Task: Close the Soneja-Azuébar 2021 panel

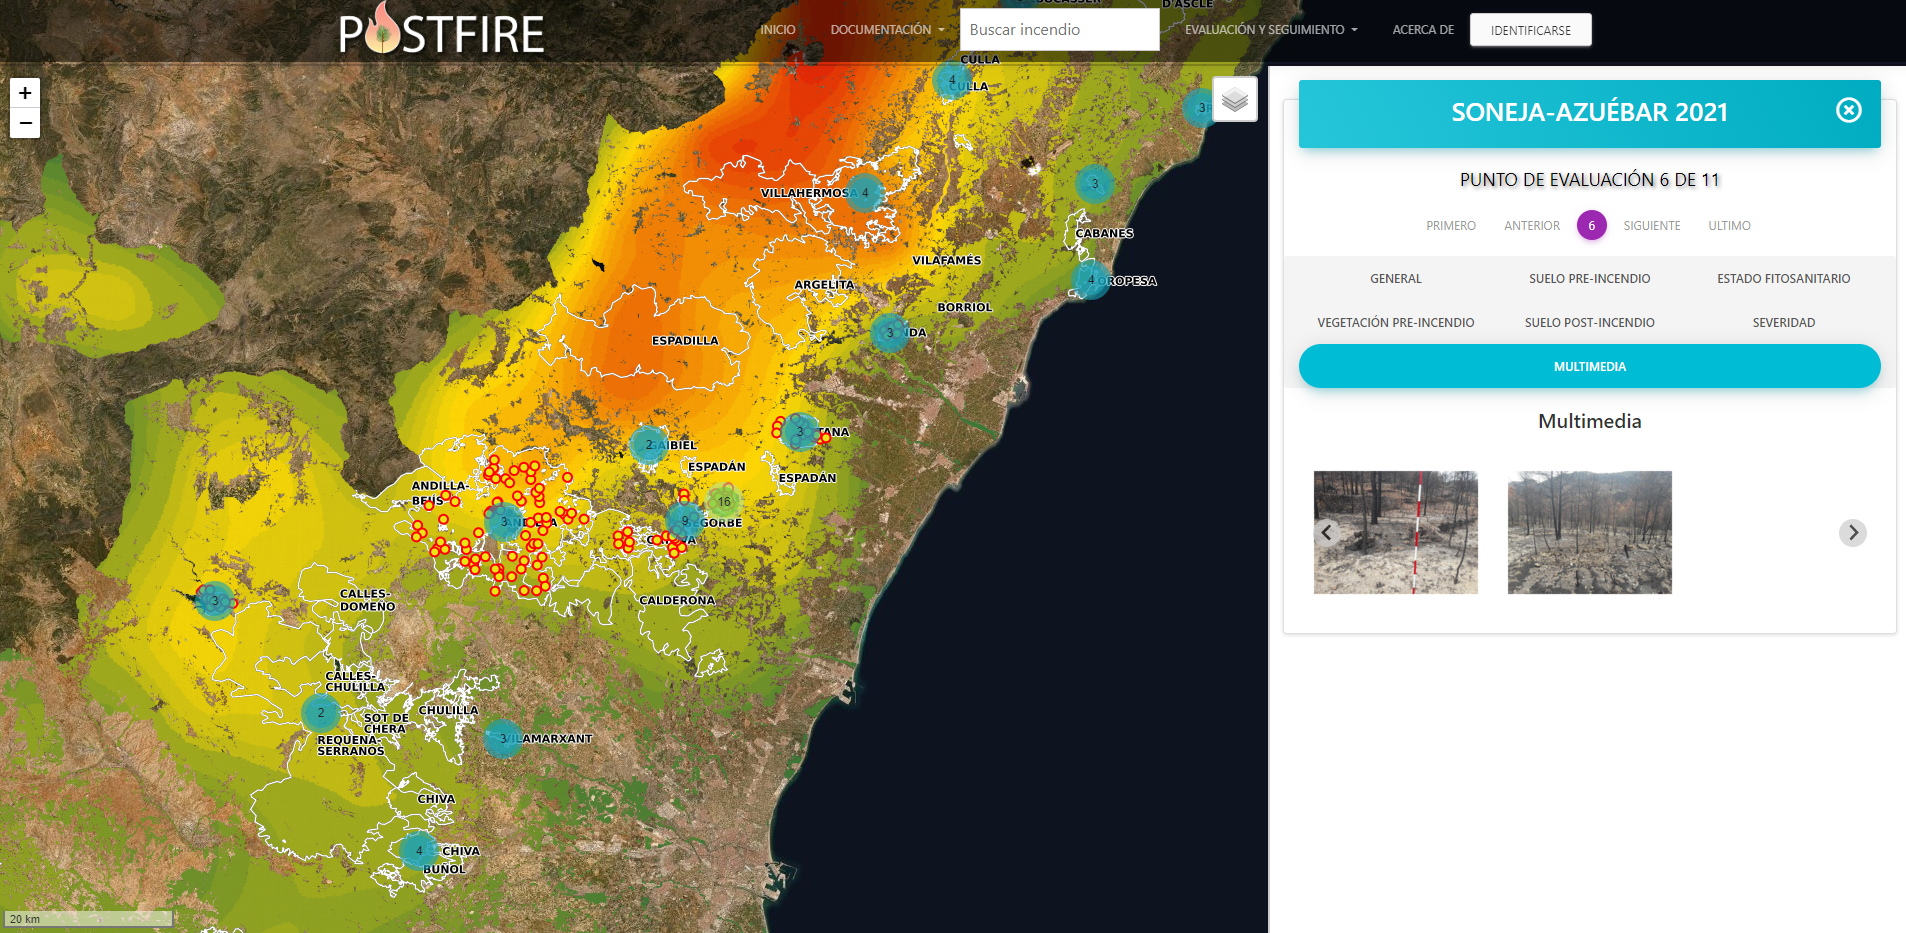Action: pos(1849,110)
